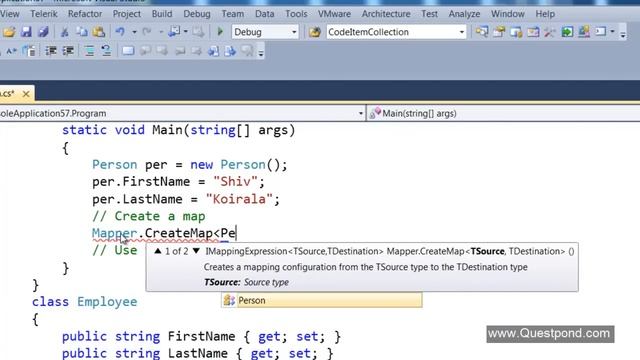Close the .cs* document tab
640x360 pixels.
(x=26, y=94)
